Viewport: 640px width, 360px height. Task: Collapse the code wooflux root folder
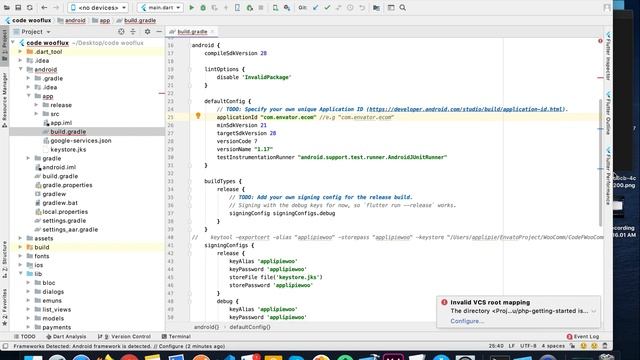[x=13, y=42]
